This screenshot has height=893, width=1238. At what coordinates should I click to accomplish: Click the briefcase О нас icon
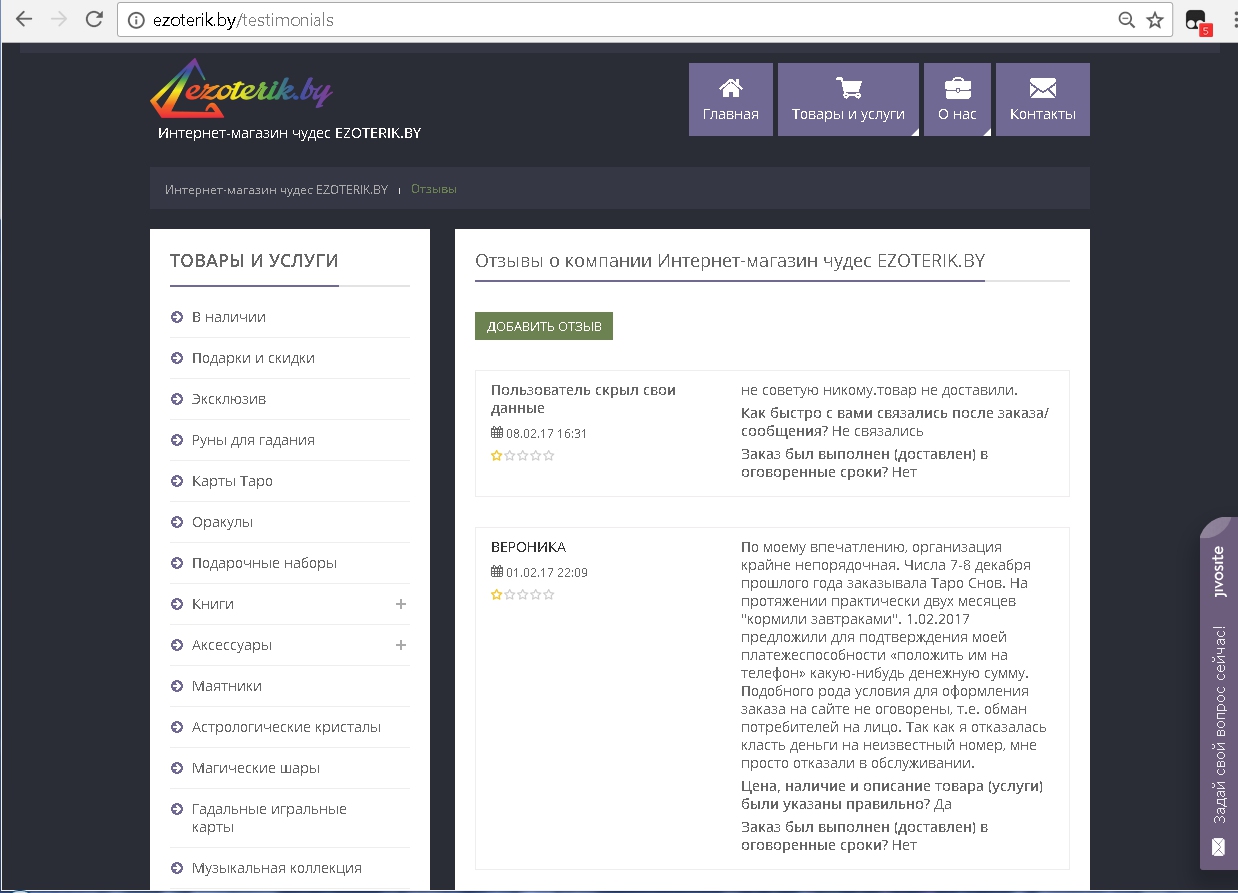[957, 88]
